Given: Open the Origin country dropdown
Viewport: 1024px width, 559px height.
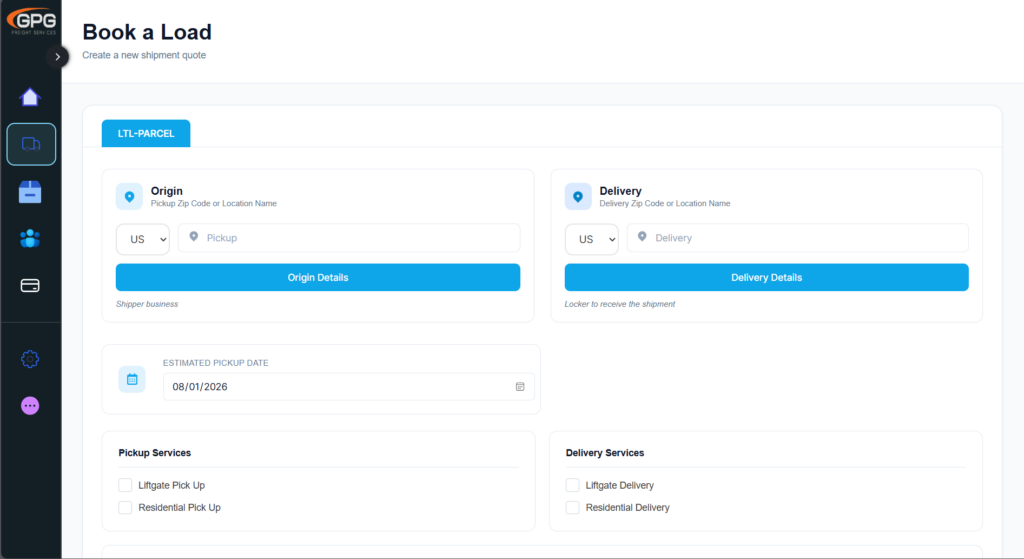Looking at the screenshot, I should coord(143,239).
